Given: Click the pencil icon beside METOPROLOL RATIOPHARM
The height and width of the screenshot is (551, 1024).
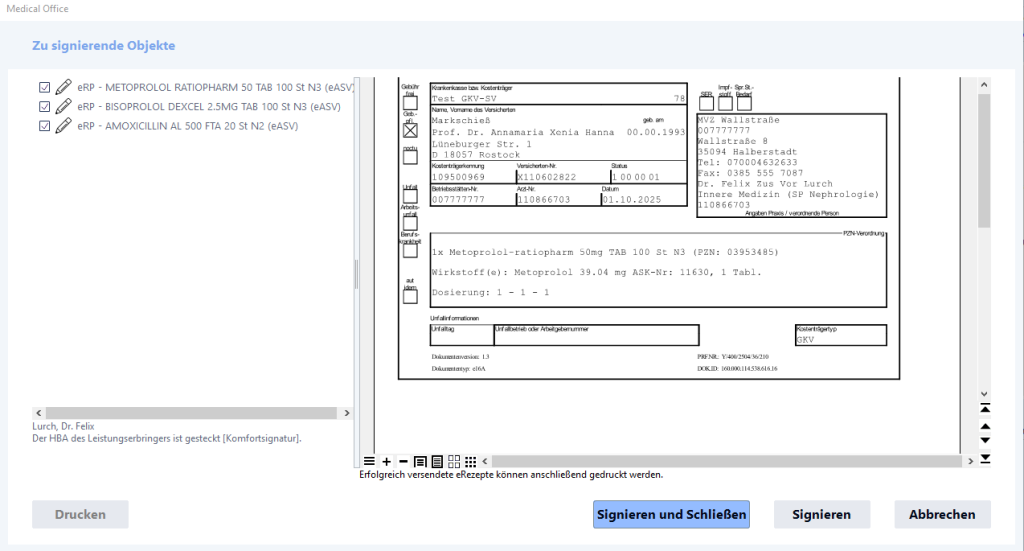Looking at the screenshot, I should click(x=63, y=87).
